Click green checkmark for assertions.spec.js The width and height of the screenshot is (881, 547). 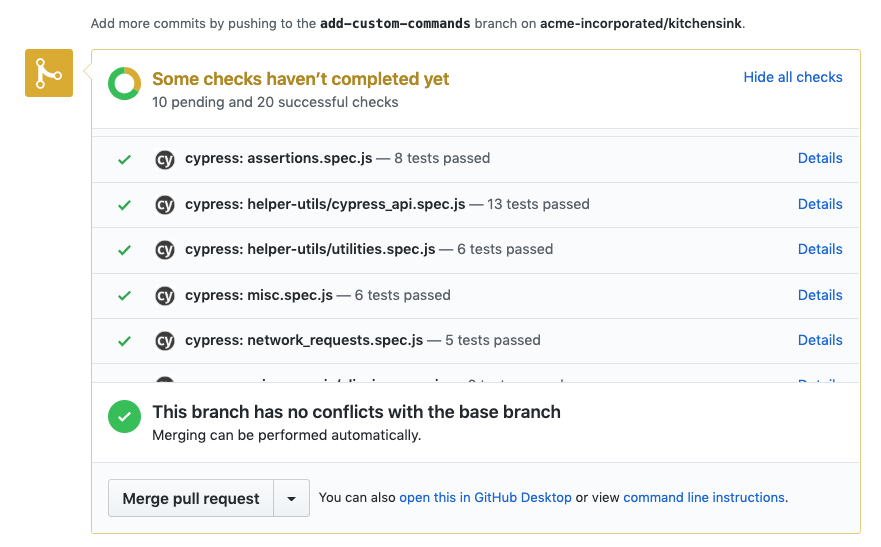[124, 159]
